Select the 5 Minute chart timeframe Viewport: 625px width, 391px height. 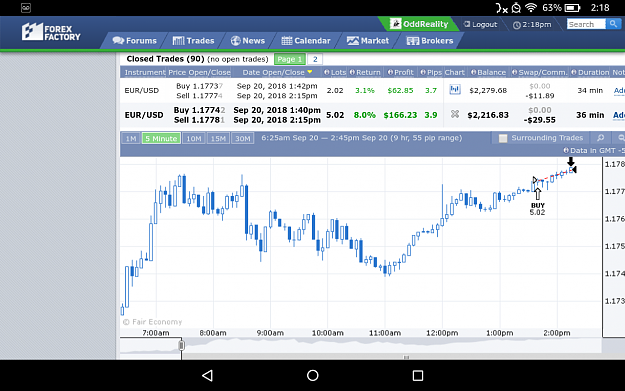(x=161, y=138)
